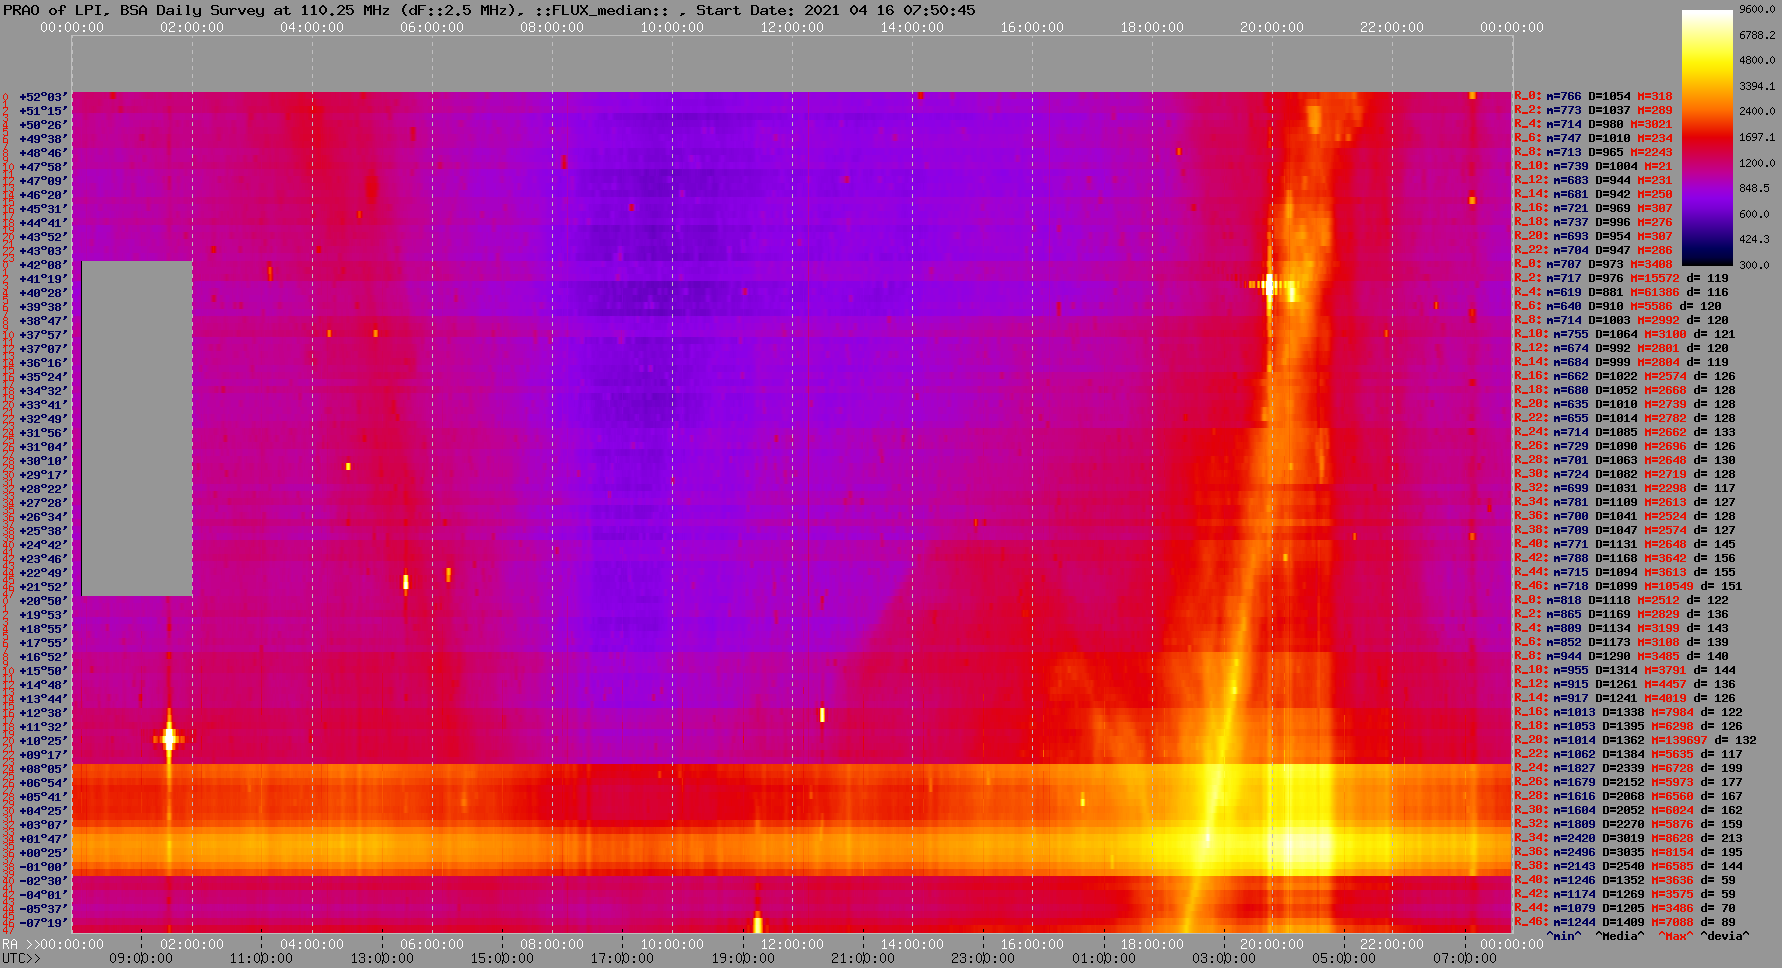Click the '^min^' column legend

point(1564,936)
